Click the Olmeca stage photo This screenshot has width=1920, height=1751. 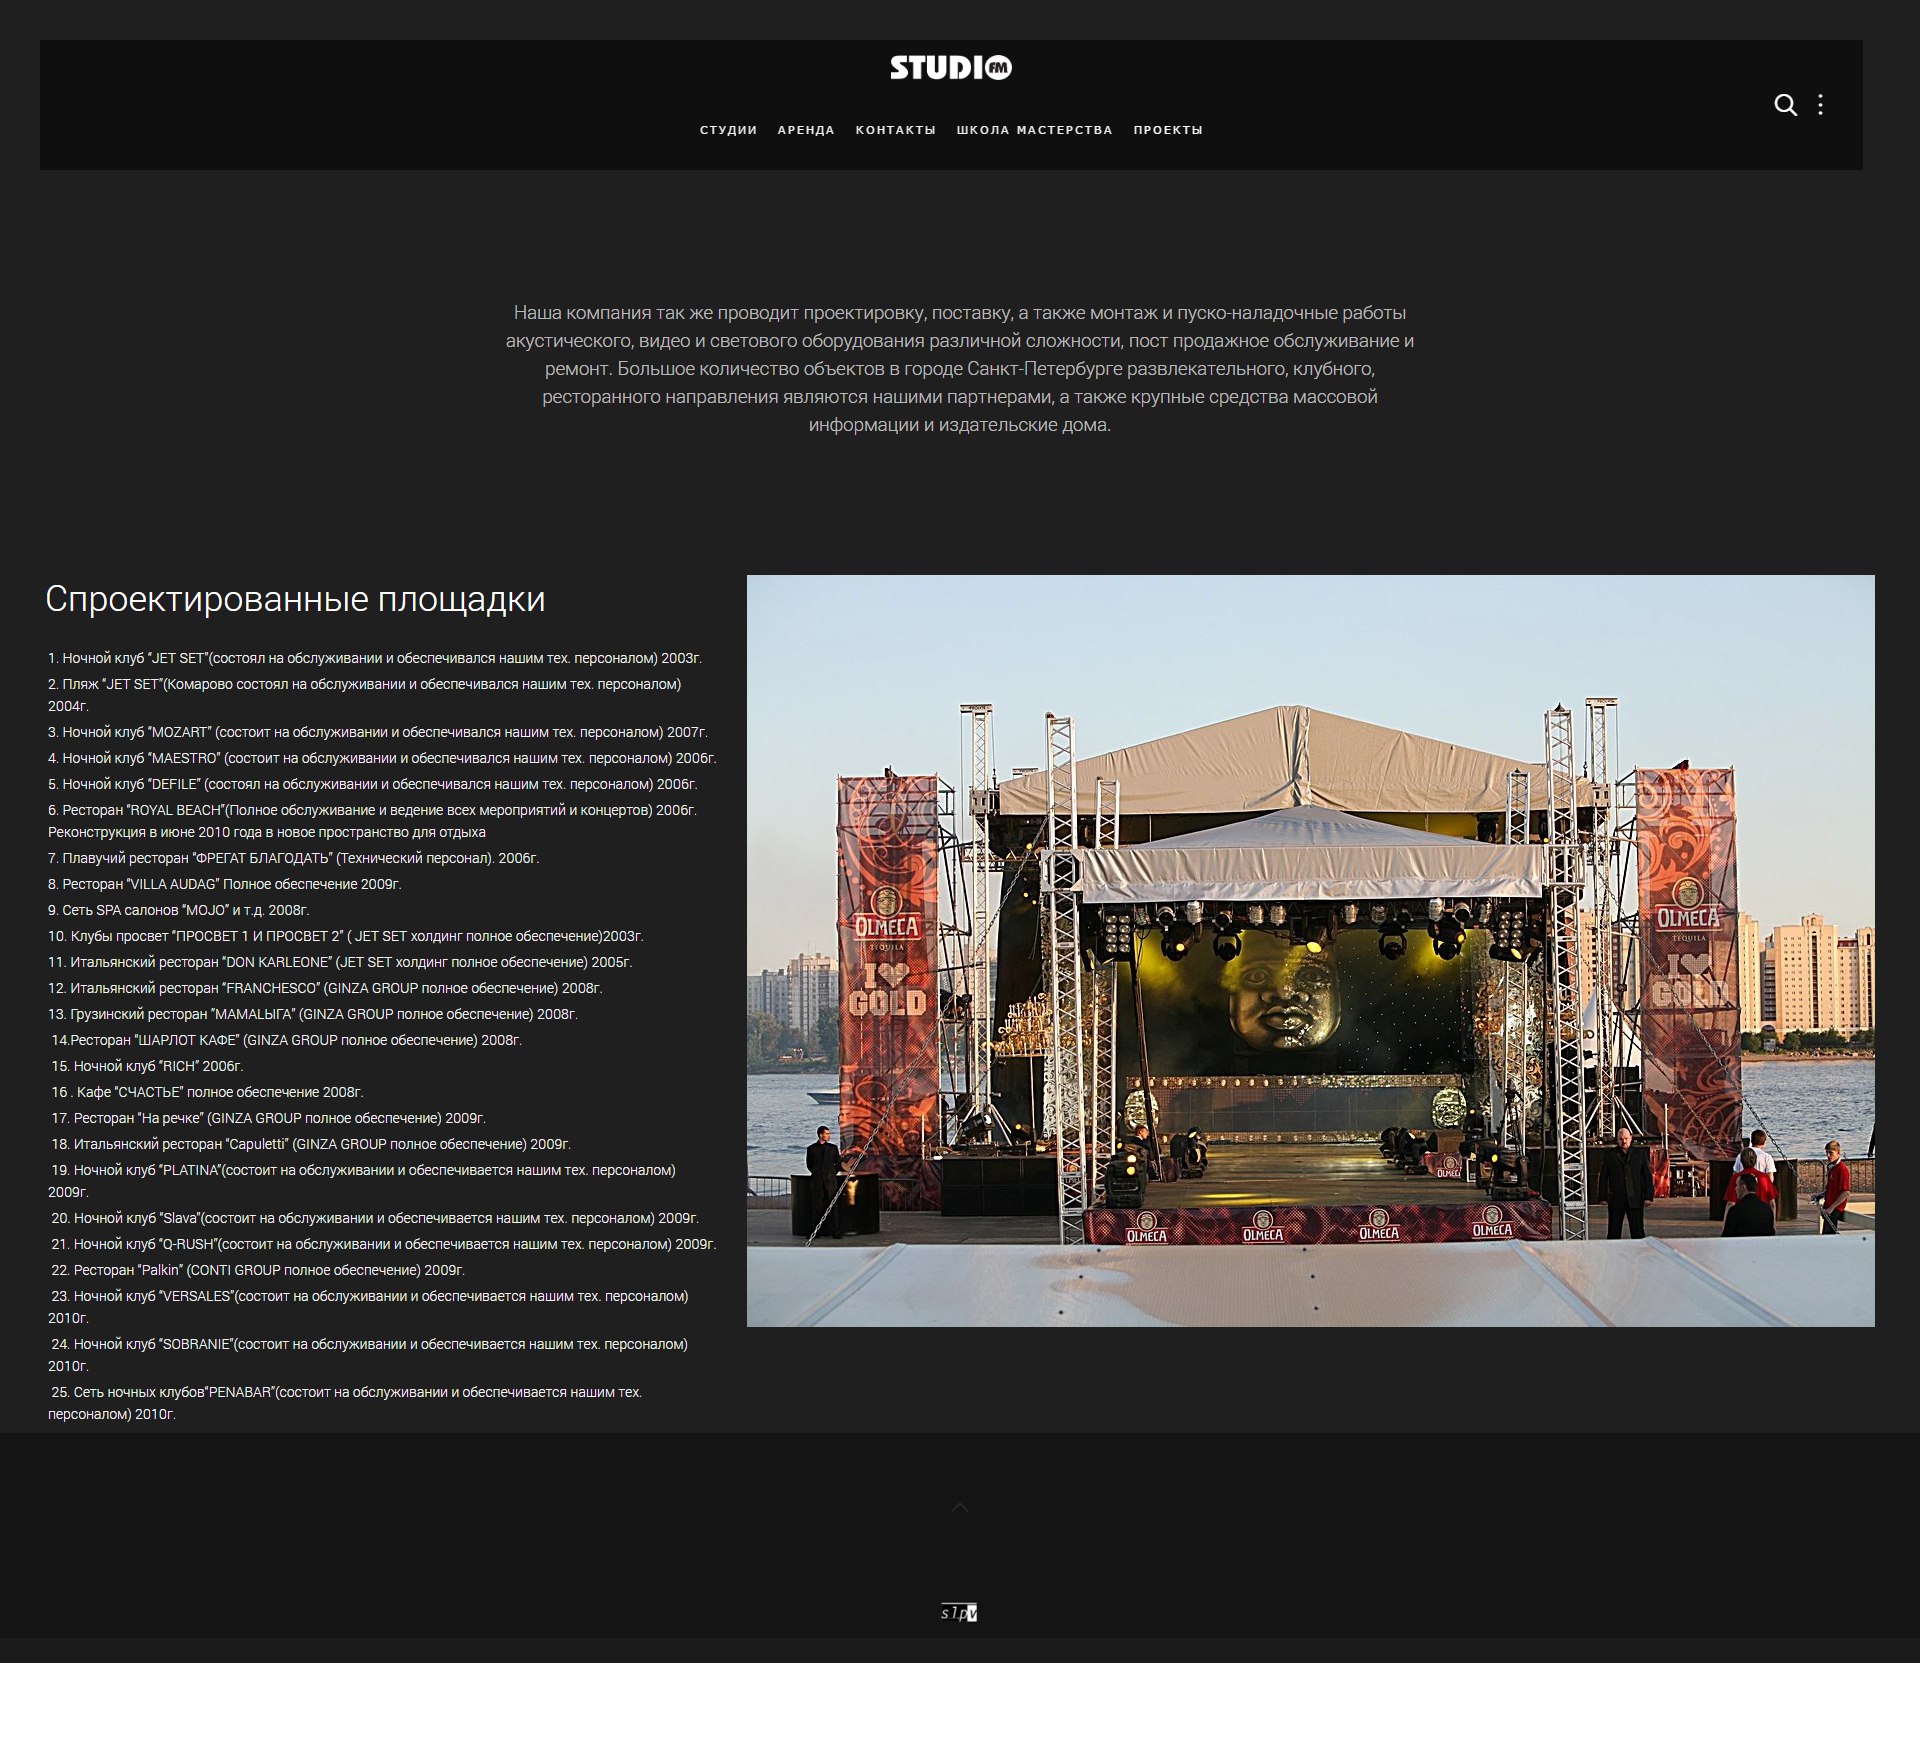click(x=1310, y=950)
